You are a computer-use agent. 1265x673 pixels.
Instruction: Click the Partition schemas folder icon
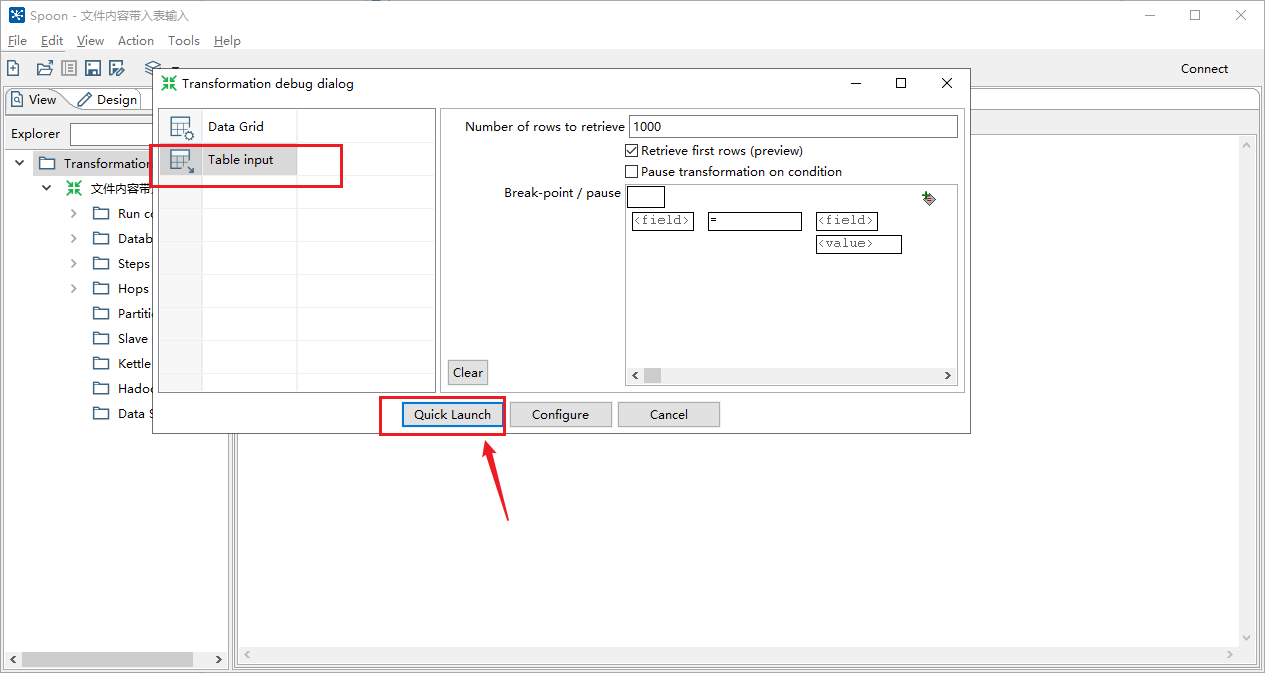101,313
